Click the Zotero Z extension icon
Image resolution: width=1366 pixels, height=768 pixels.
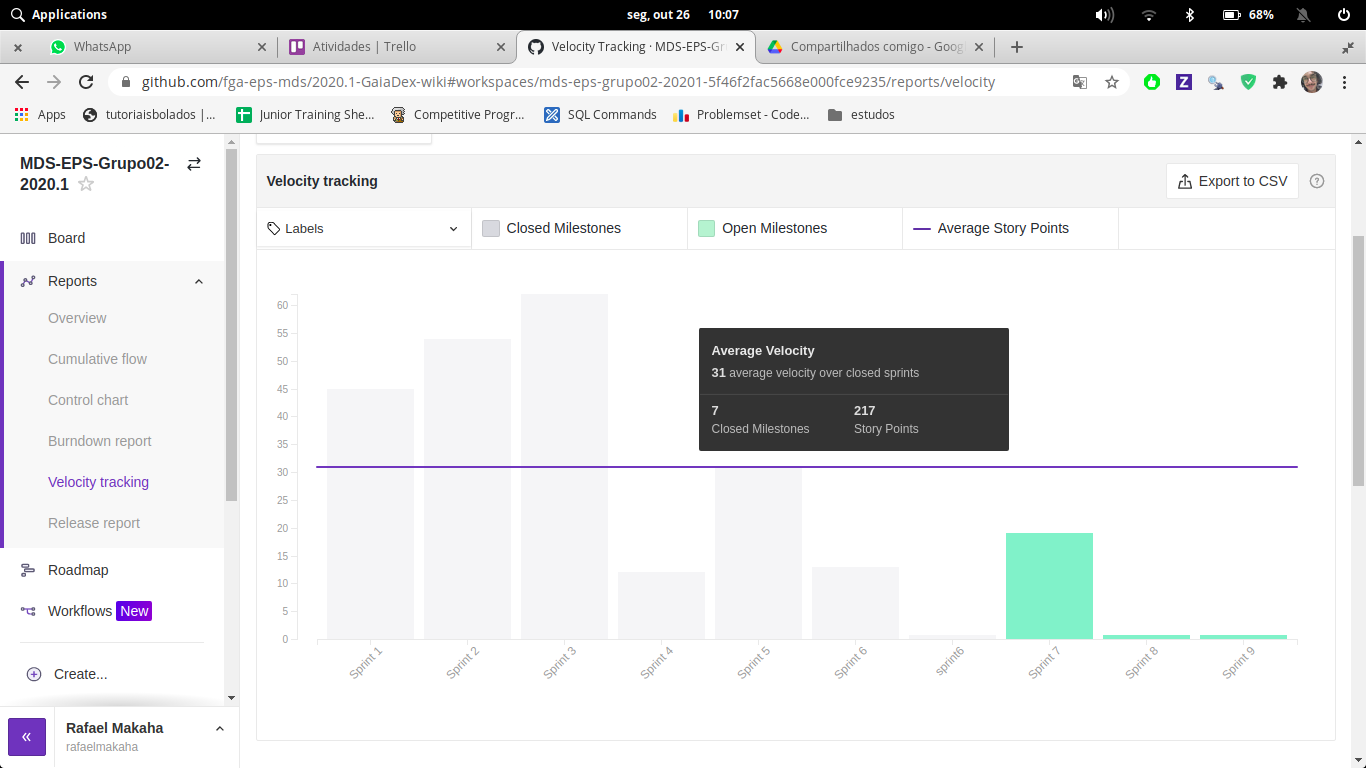pyautogui.click(x=1184, y=82)
